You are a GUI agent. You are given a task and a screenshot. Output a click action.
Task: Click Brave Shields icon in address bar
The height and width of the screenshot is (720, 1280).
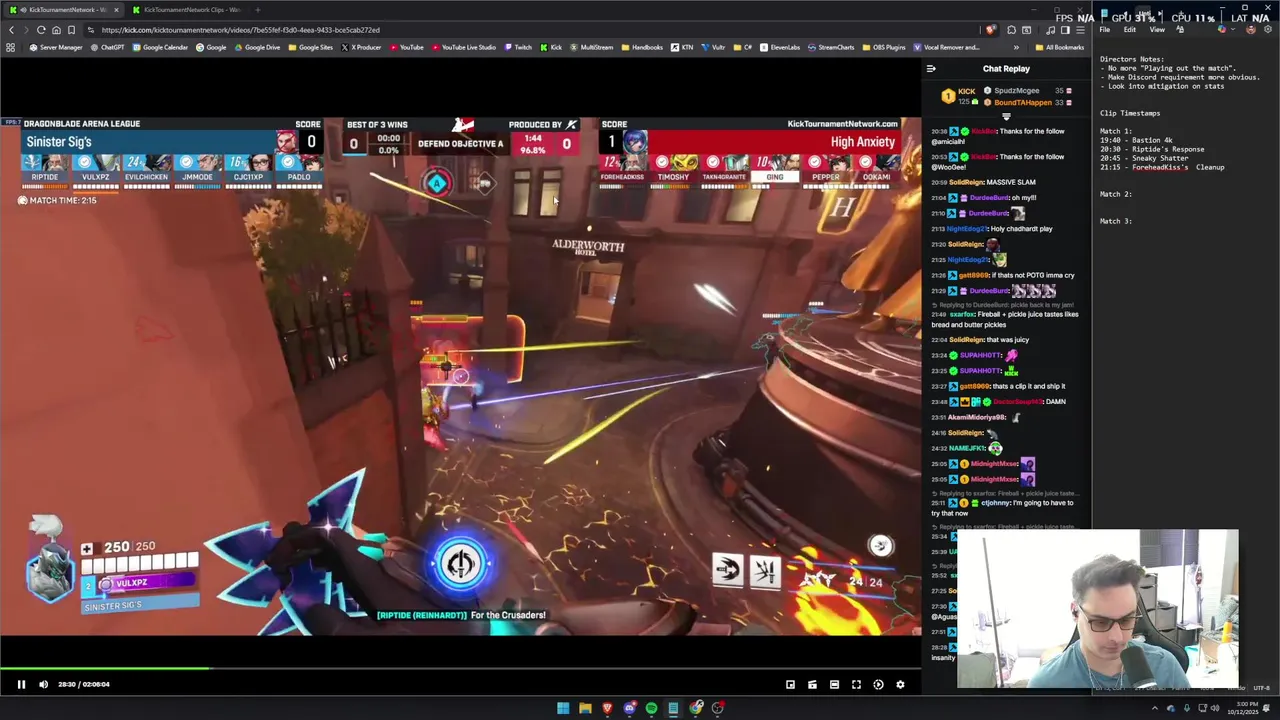[990, 30]
